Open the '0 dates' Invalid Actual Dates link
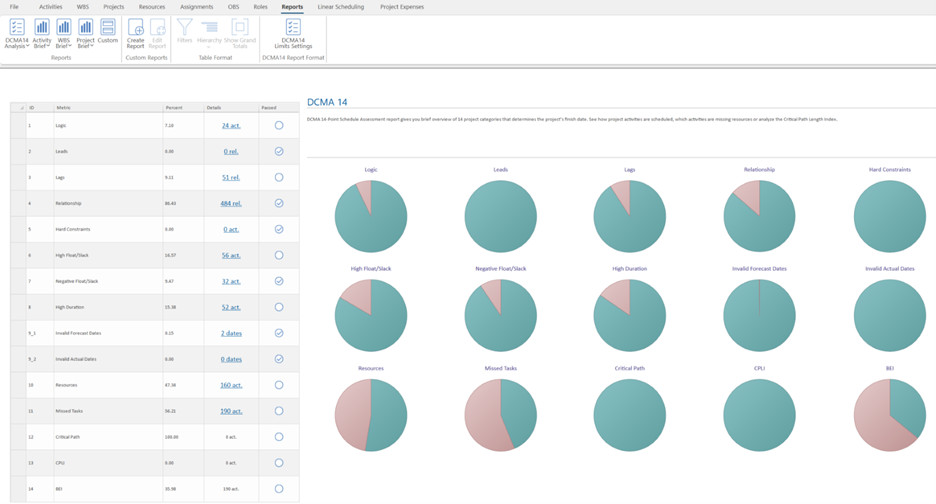 coord(231,359)
